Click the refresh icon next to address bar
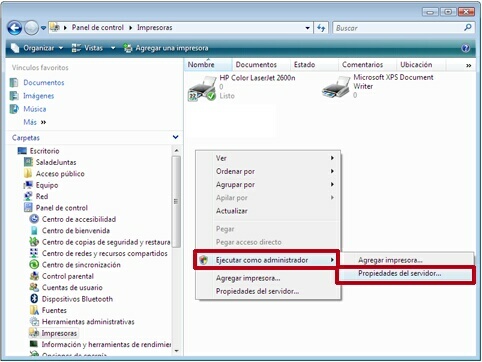 tap(321, 28)
